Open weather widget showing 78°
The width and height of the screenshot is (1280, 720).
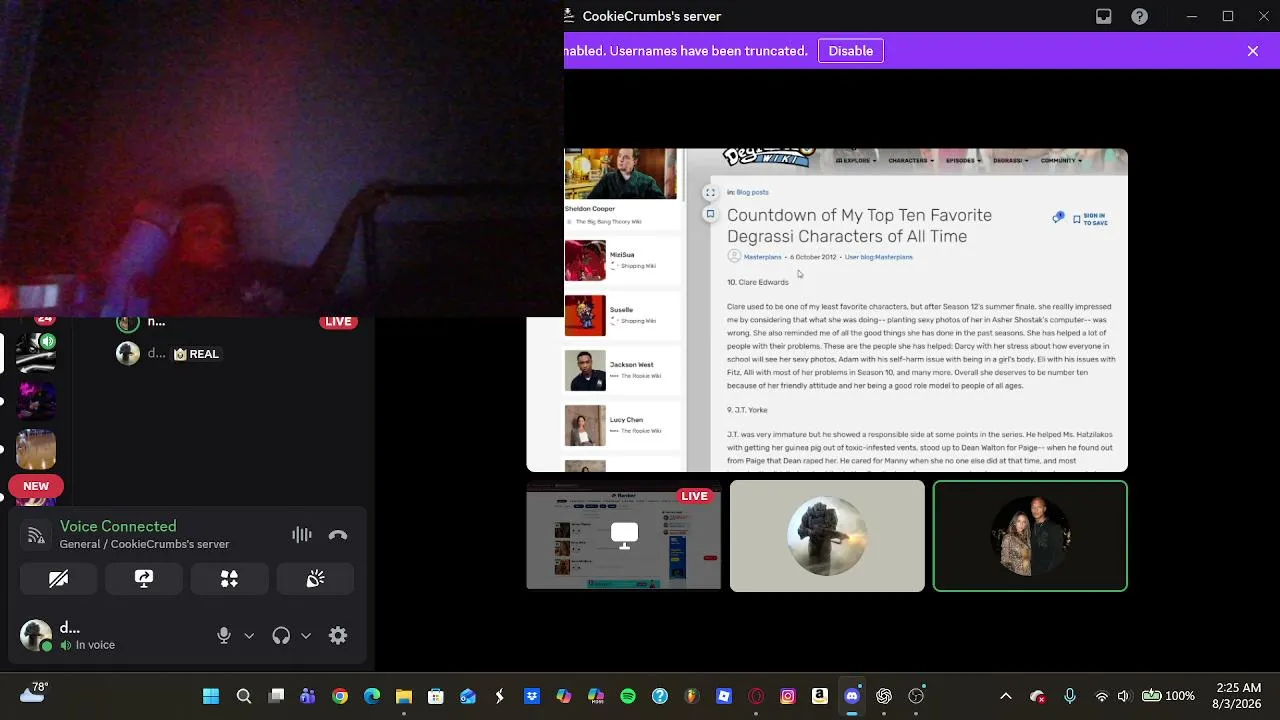32,693
